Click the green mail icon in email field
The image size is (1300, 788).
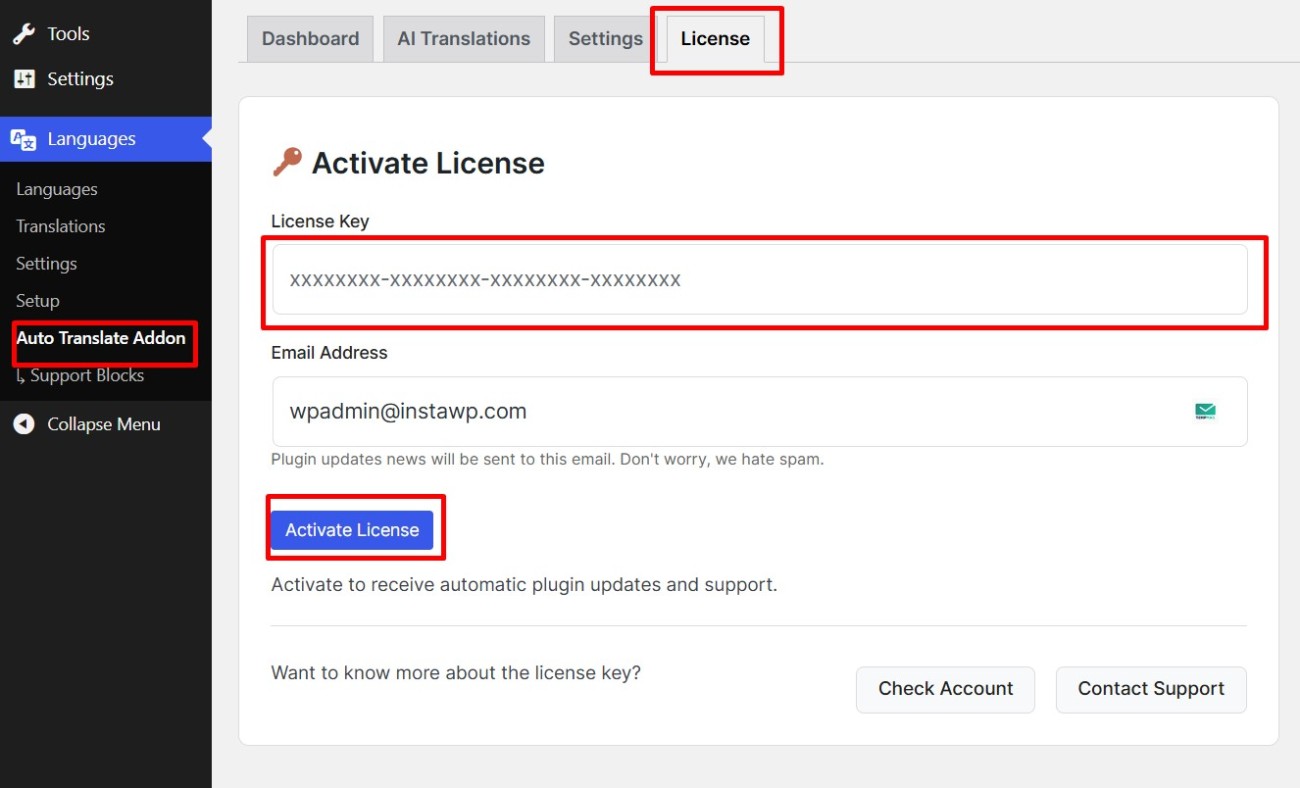point(1205,411)
